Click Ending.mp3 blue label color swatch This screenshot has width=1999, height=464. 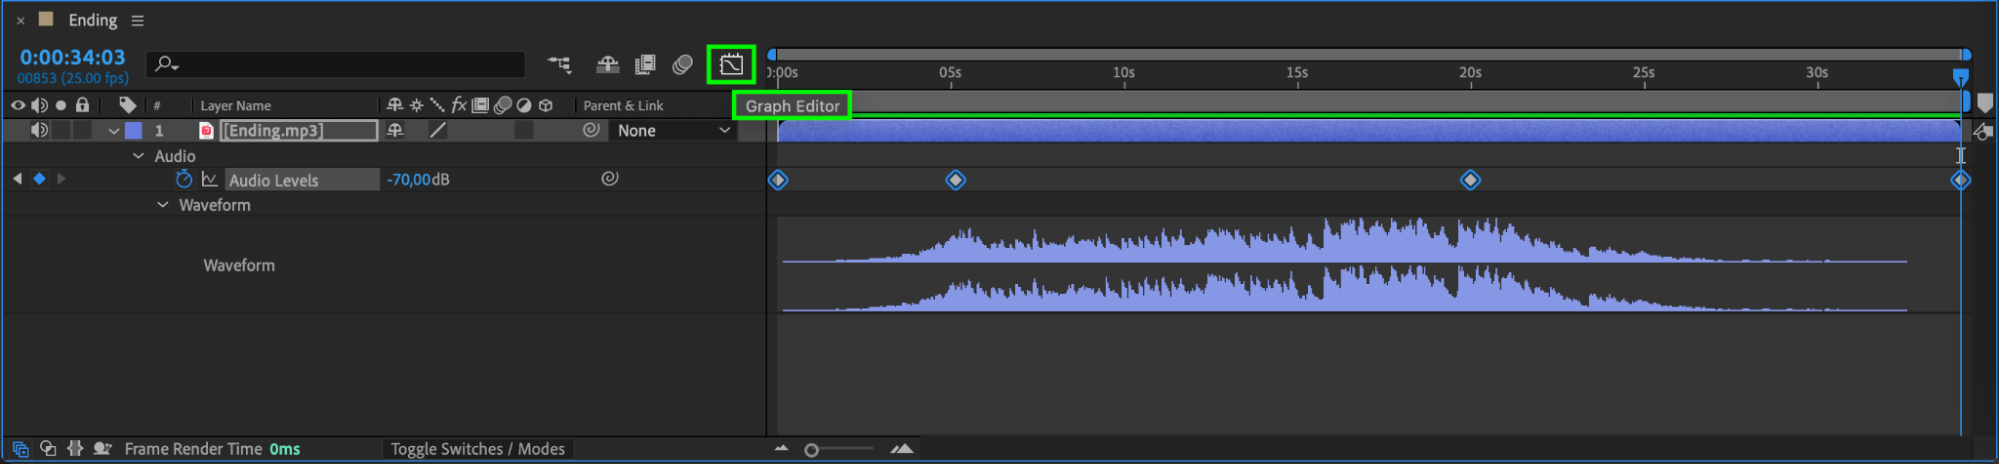[133, 130]
